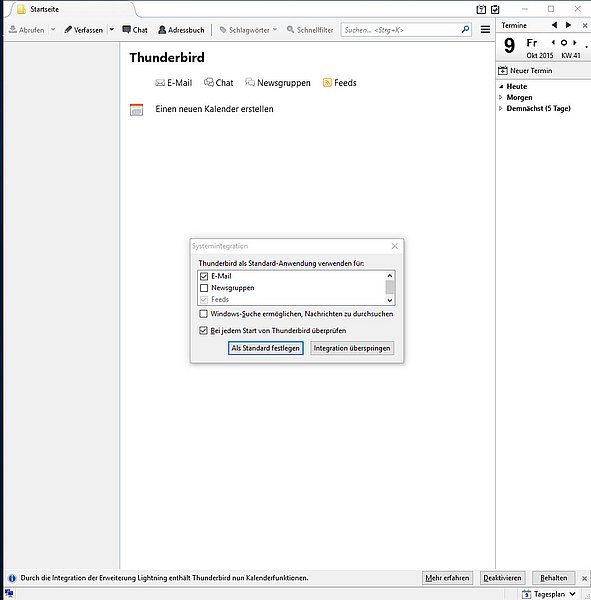The width and height of the screenshot is (591, 600).
Task: Uncheck Bei jedem Start überprüfen
Action: pyautogui.click(x=203, y=330)
